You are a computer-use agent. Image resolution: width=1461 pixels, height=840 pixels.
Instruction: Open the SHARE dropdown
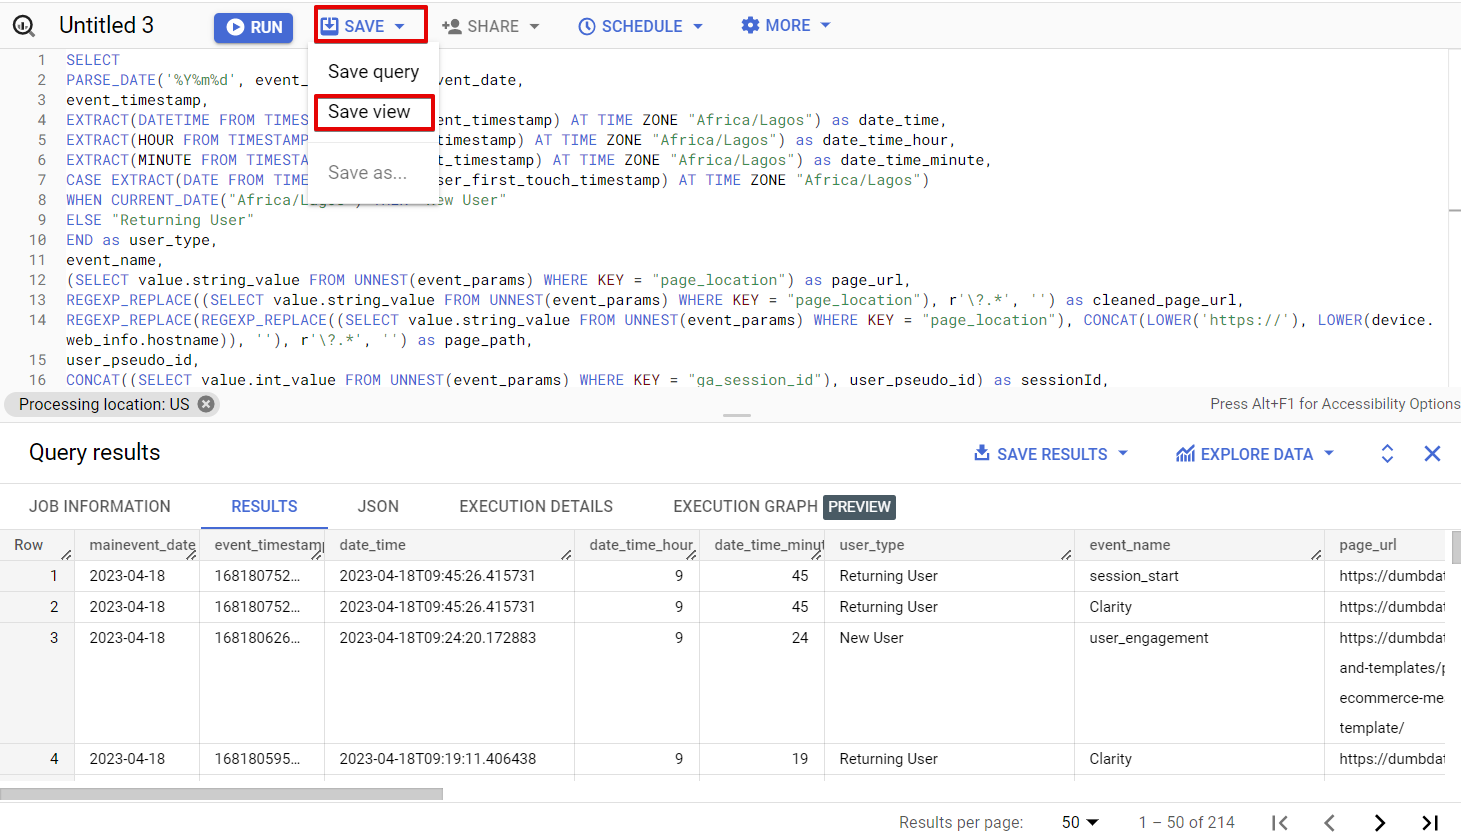click(x=490, y=25)
